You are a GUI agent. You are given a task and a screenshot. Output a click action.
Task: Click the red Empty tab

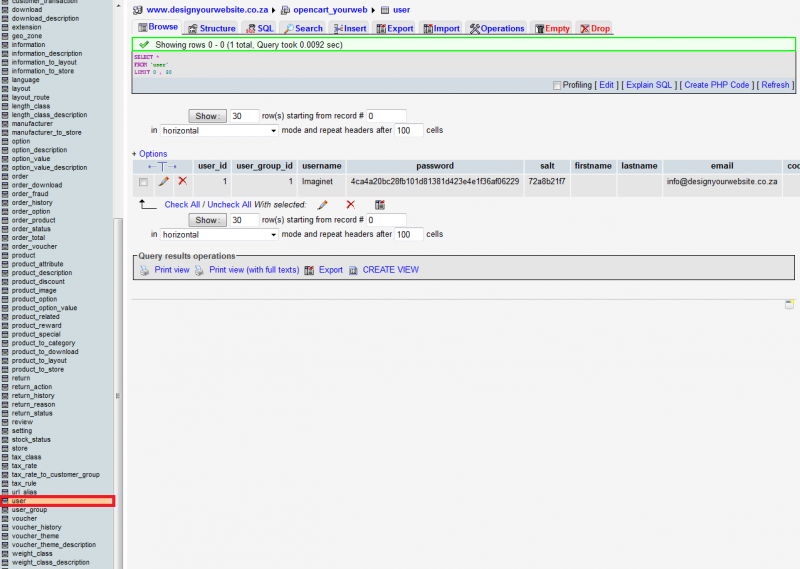pyautogui.click(x=552, y=29)
